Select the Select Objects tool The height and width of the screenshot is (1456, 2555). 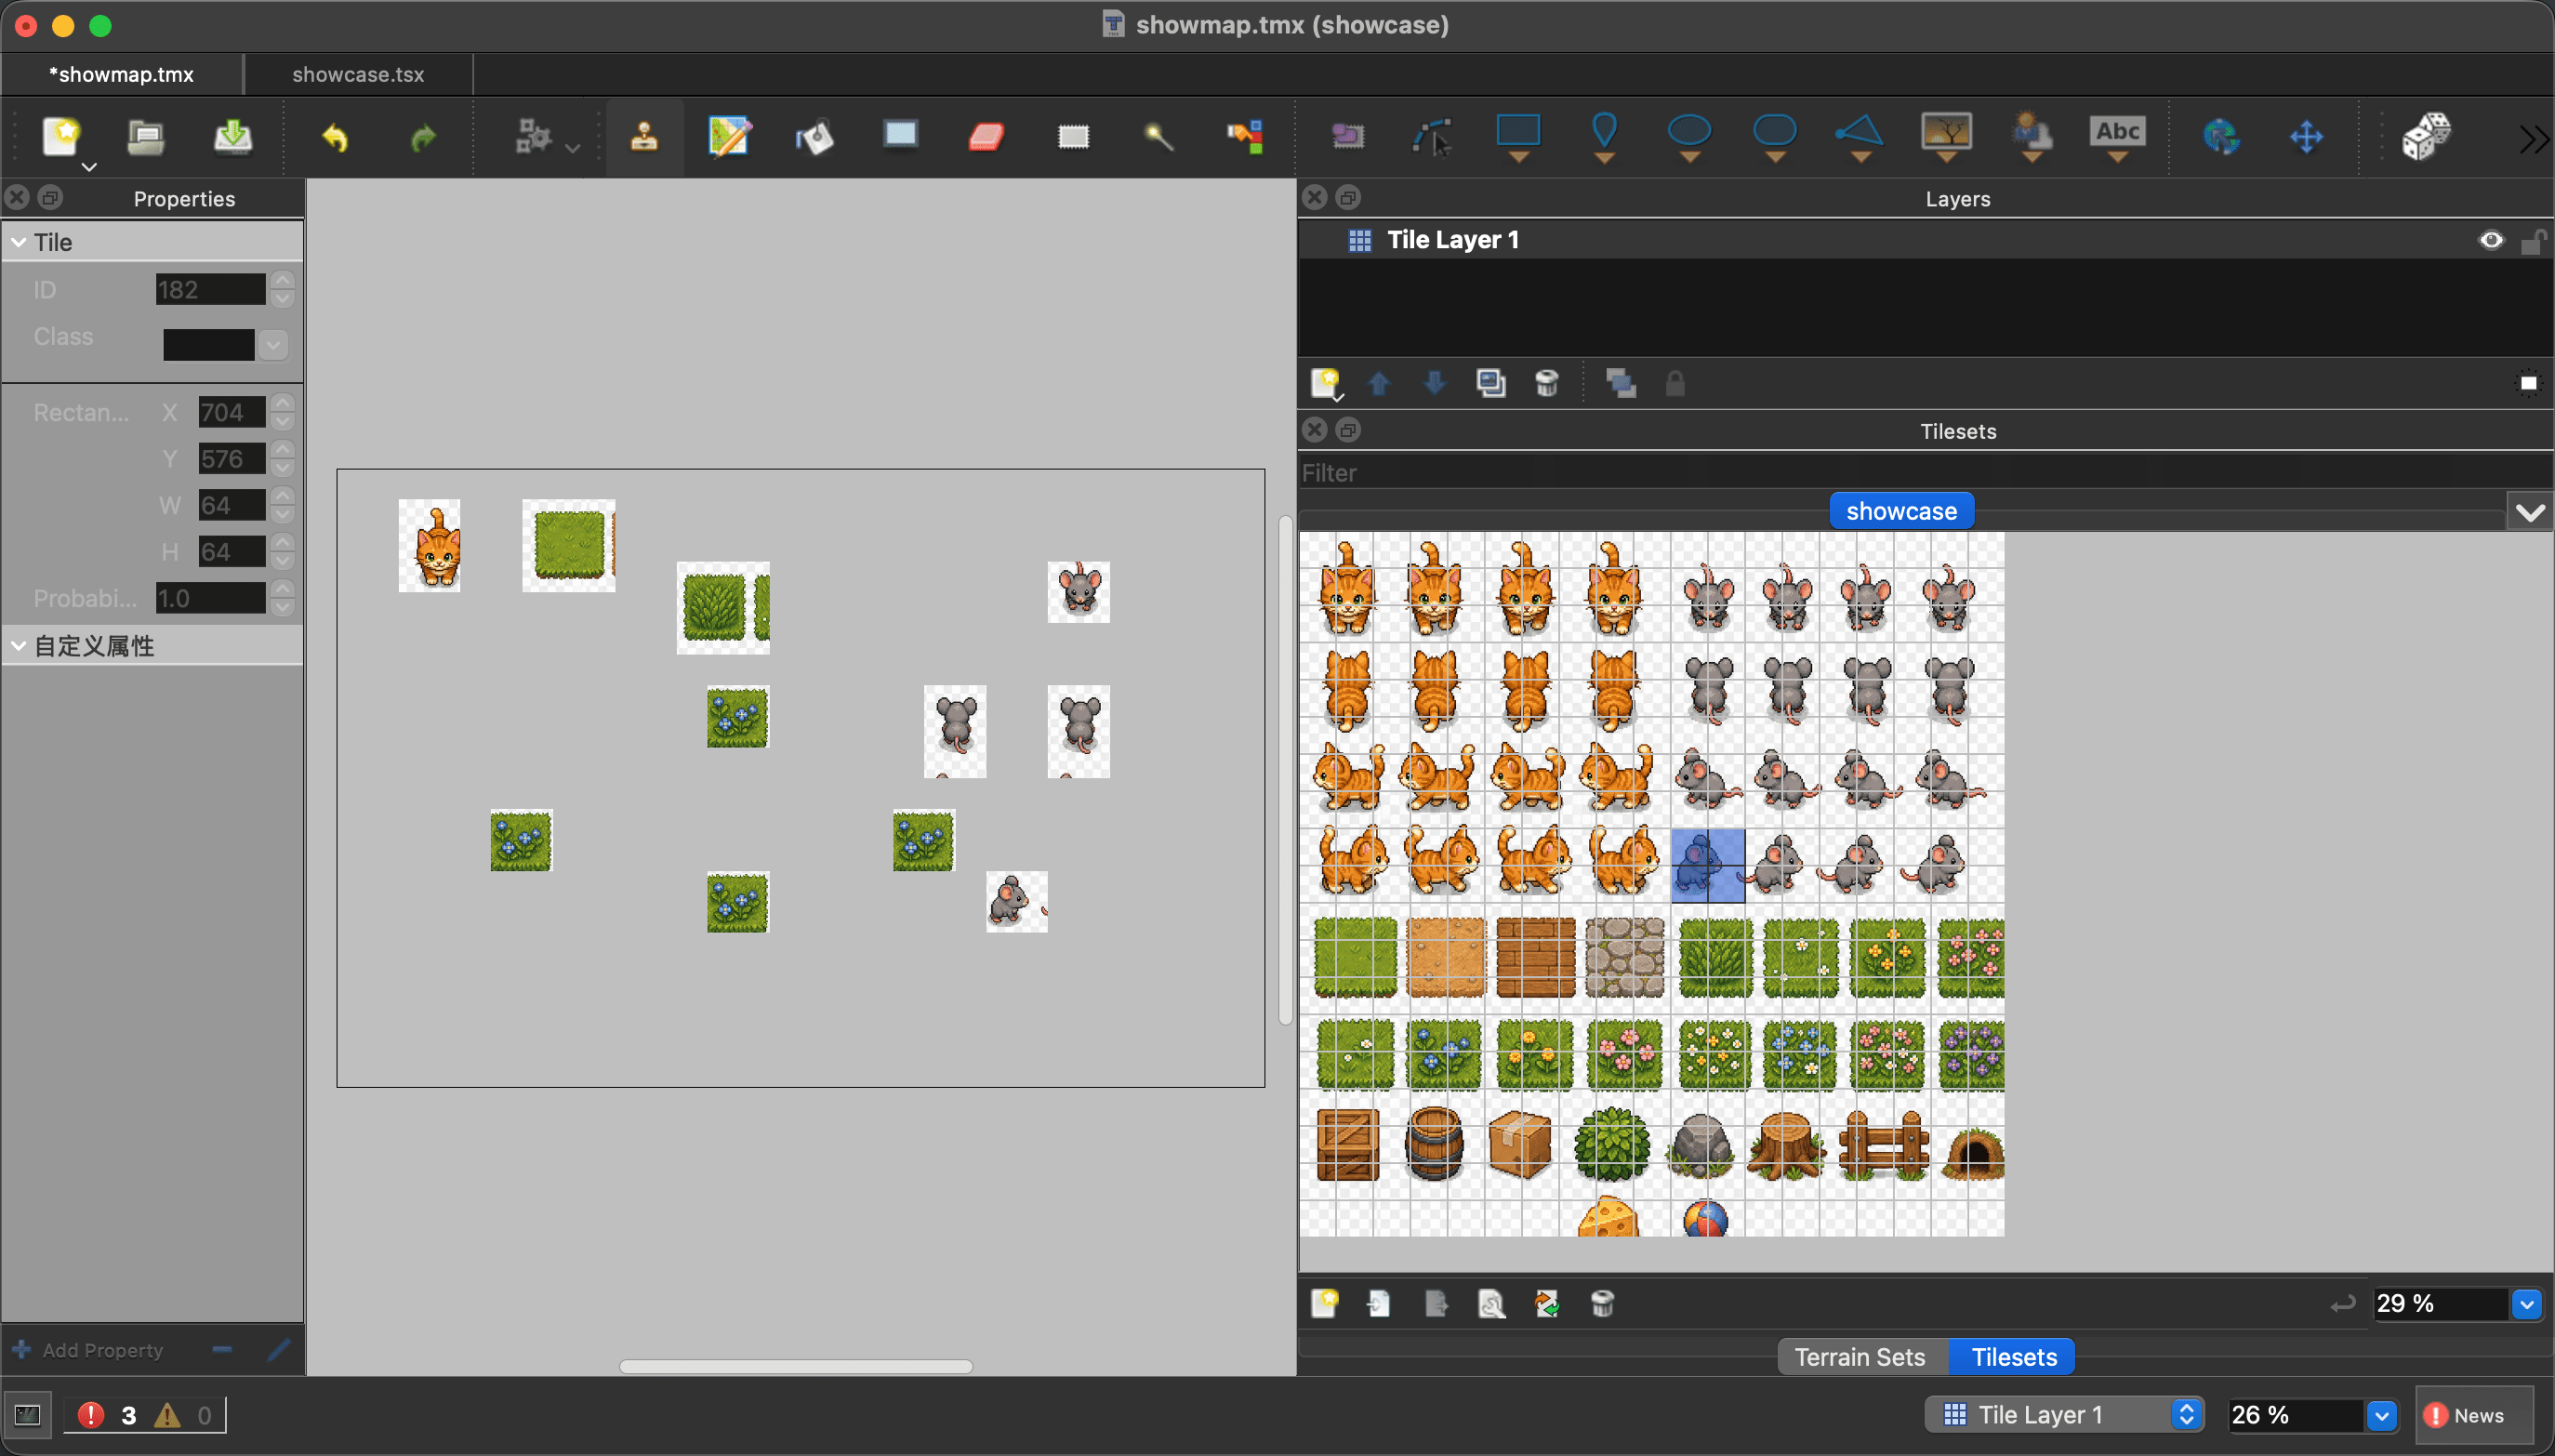(x=1347, y=136)
